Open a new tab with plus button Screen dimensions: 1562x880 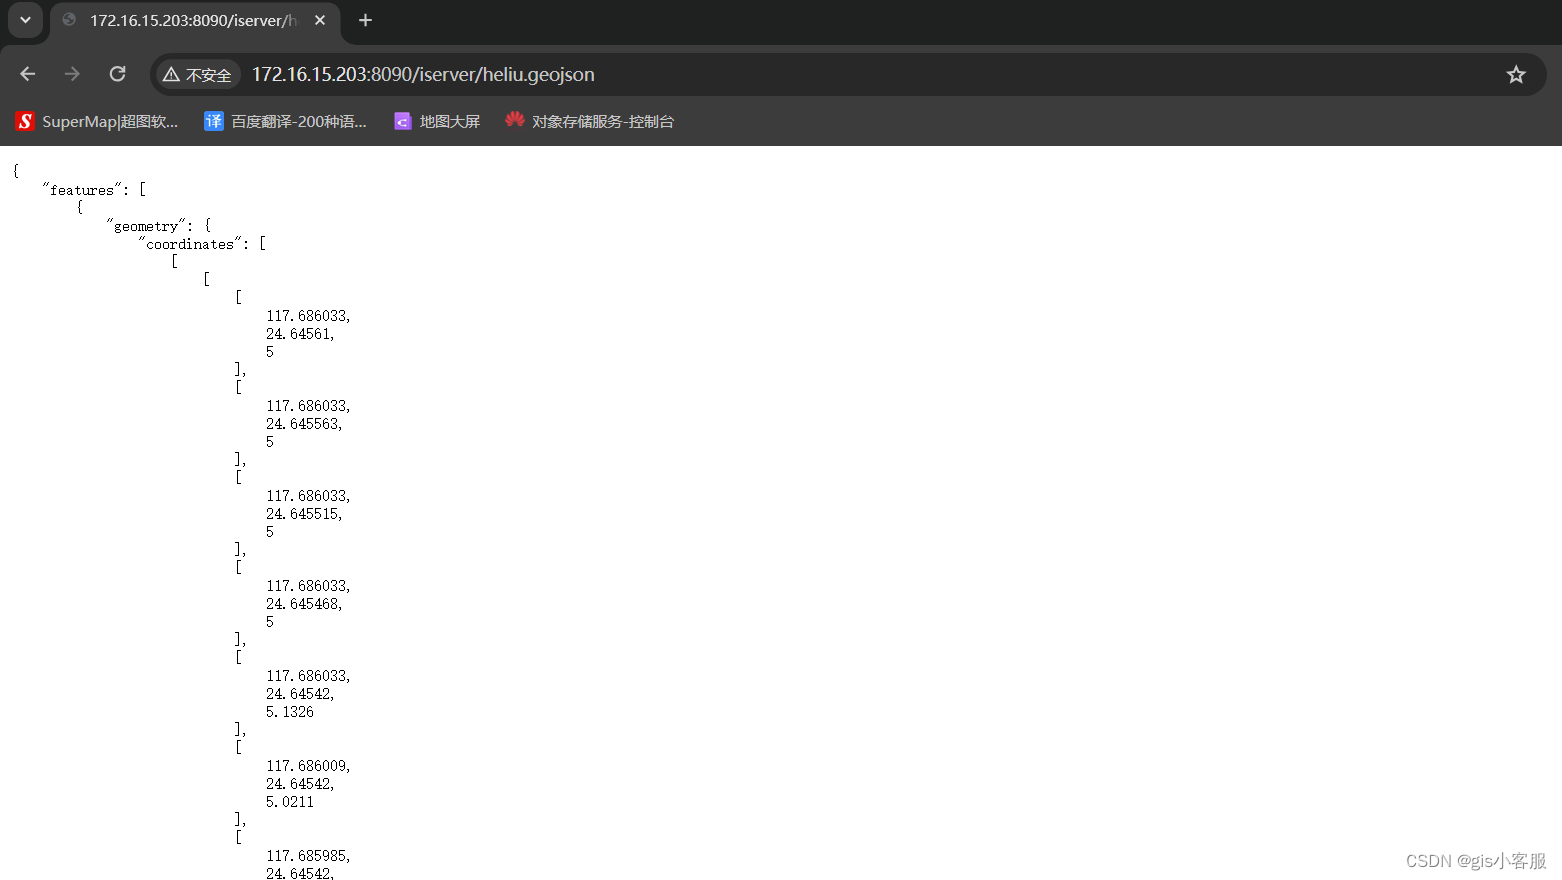pyautogui.click(x=365, y=20)
